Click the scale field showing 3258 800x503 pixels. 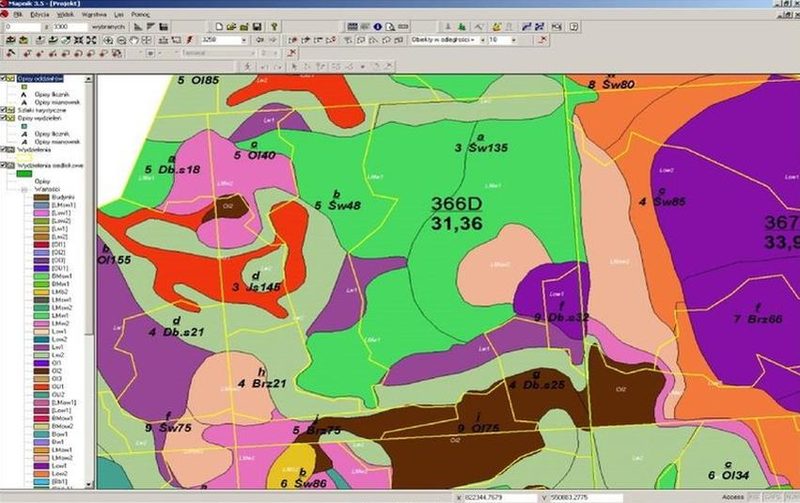(x=220, y=40)
